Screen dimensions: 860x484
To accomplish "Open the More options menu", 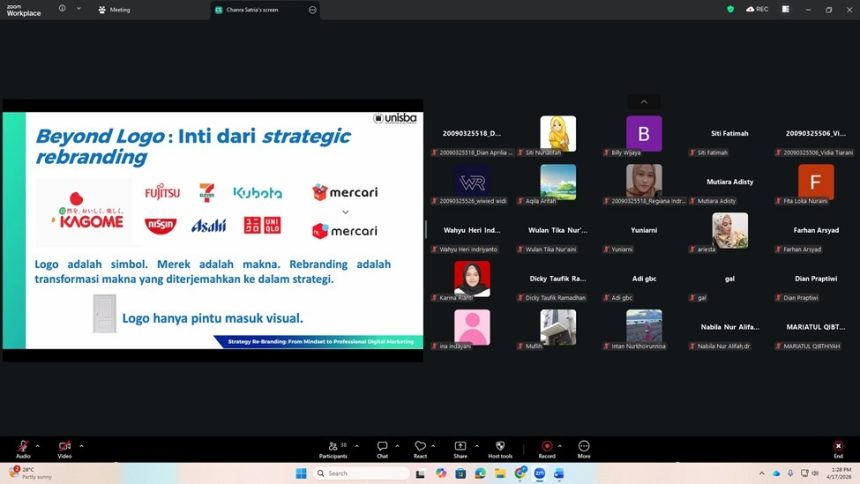I will tap(584, 449).
